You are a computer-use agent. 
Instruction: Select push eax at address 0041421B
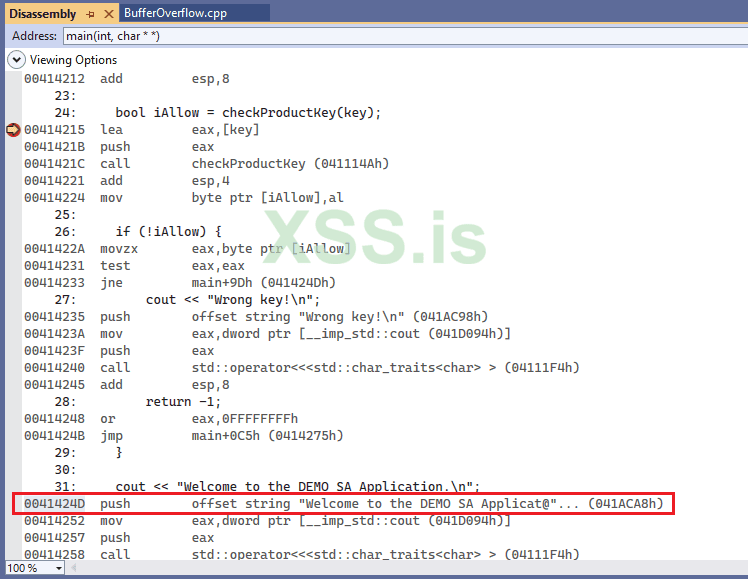point(119,146)
